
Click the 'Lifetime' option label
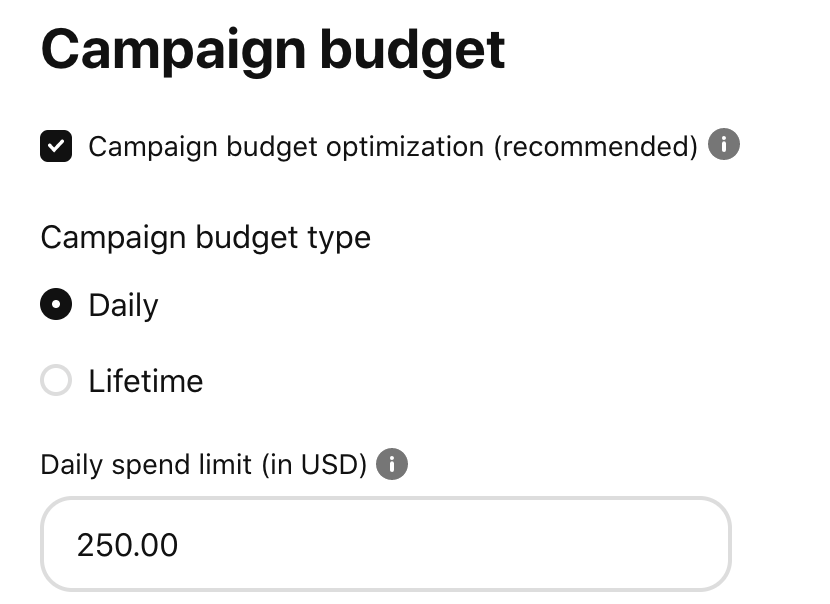coord(146,381)
